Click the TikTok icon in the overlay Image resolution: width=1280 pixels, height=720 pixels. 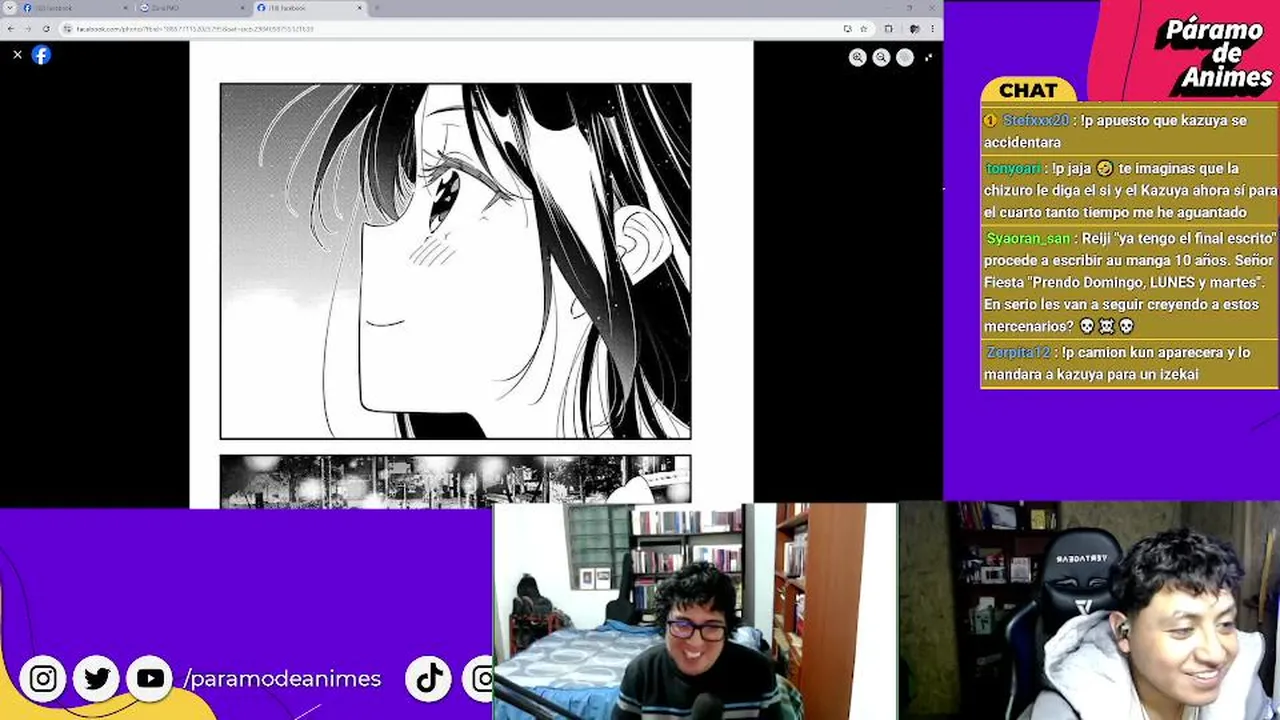[430, 679]
